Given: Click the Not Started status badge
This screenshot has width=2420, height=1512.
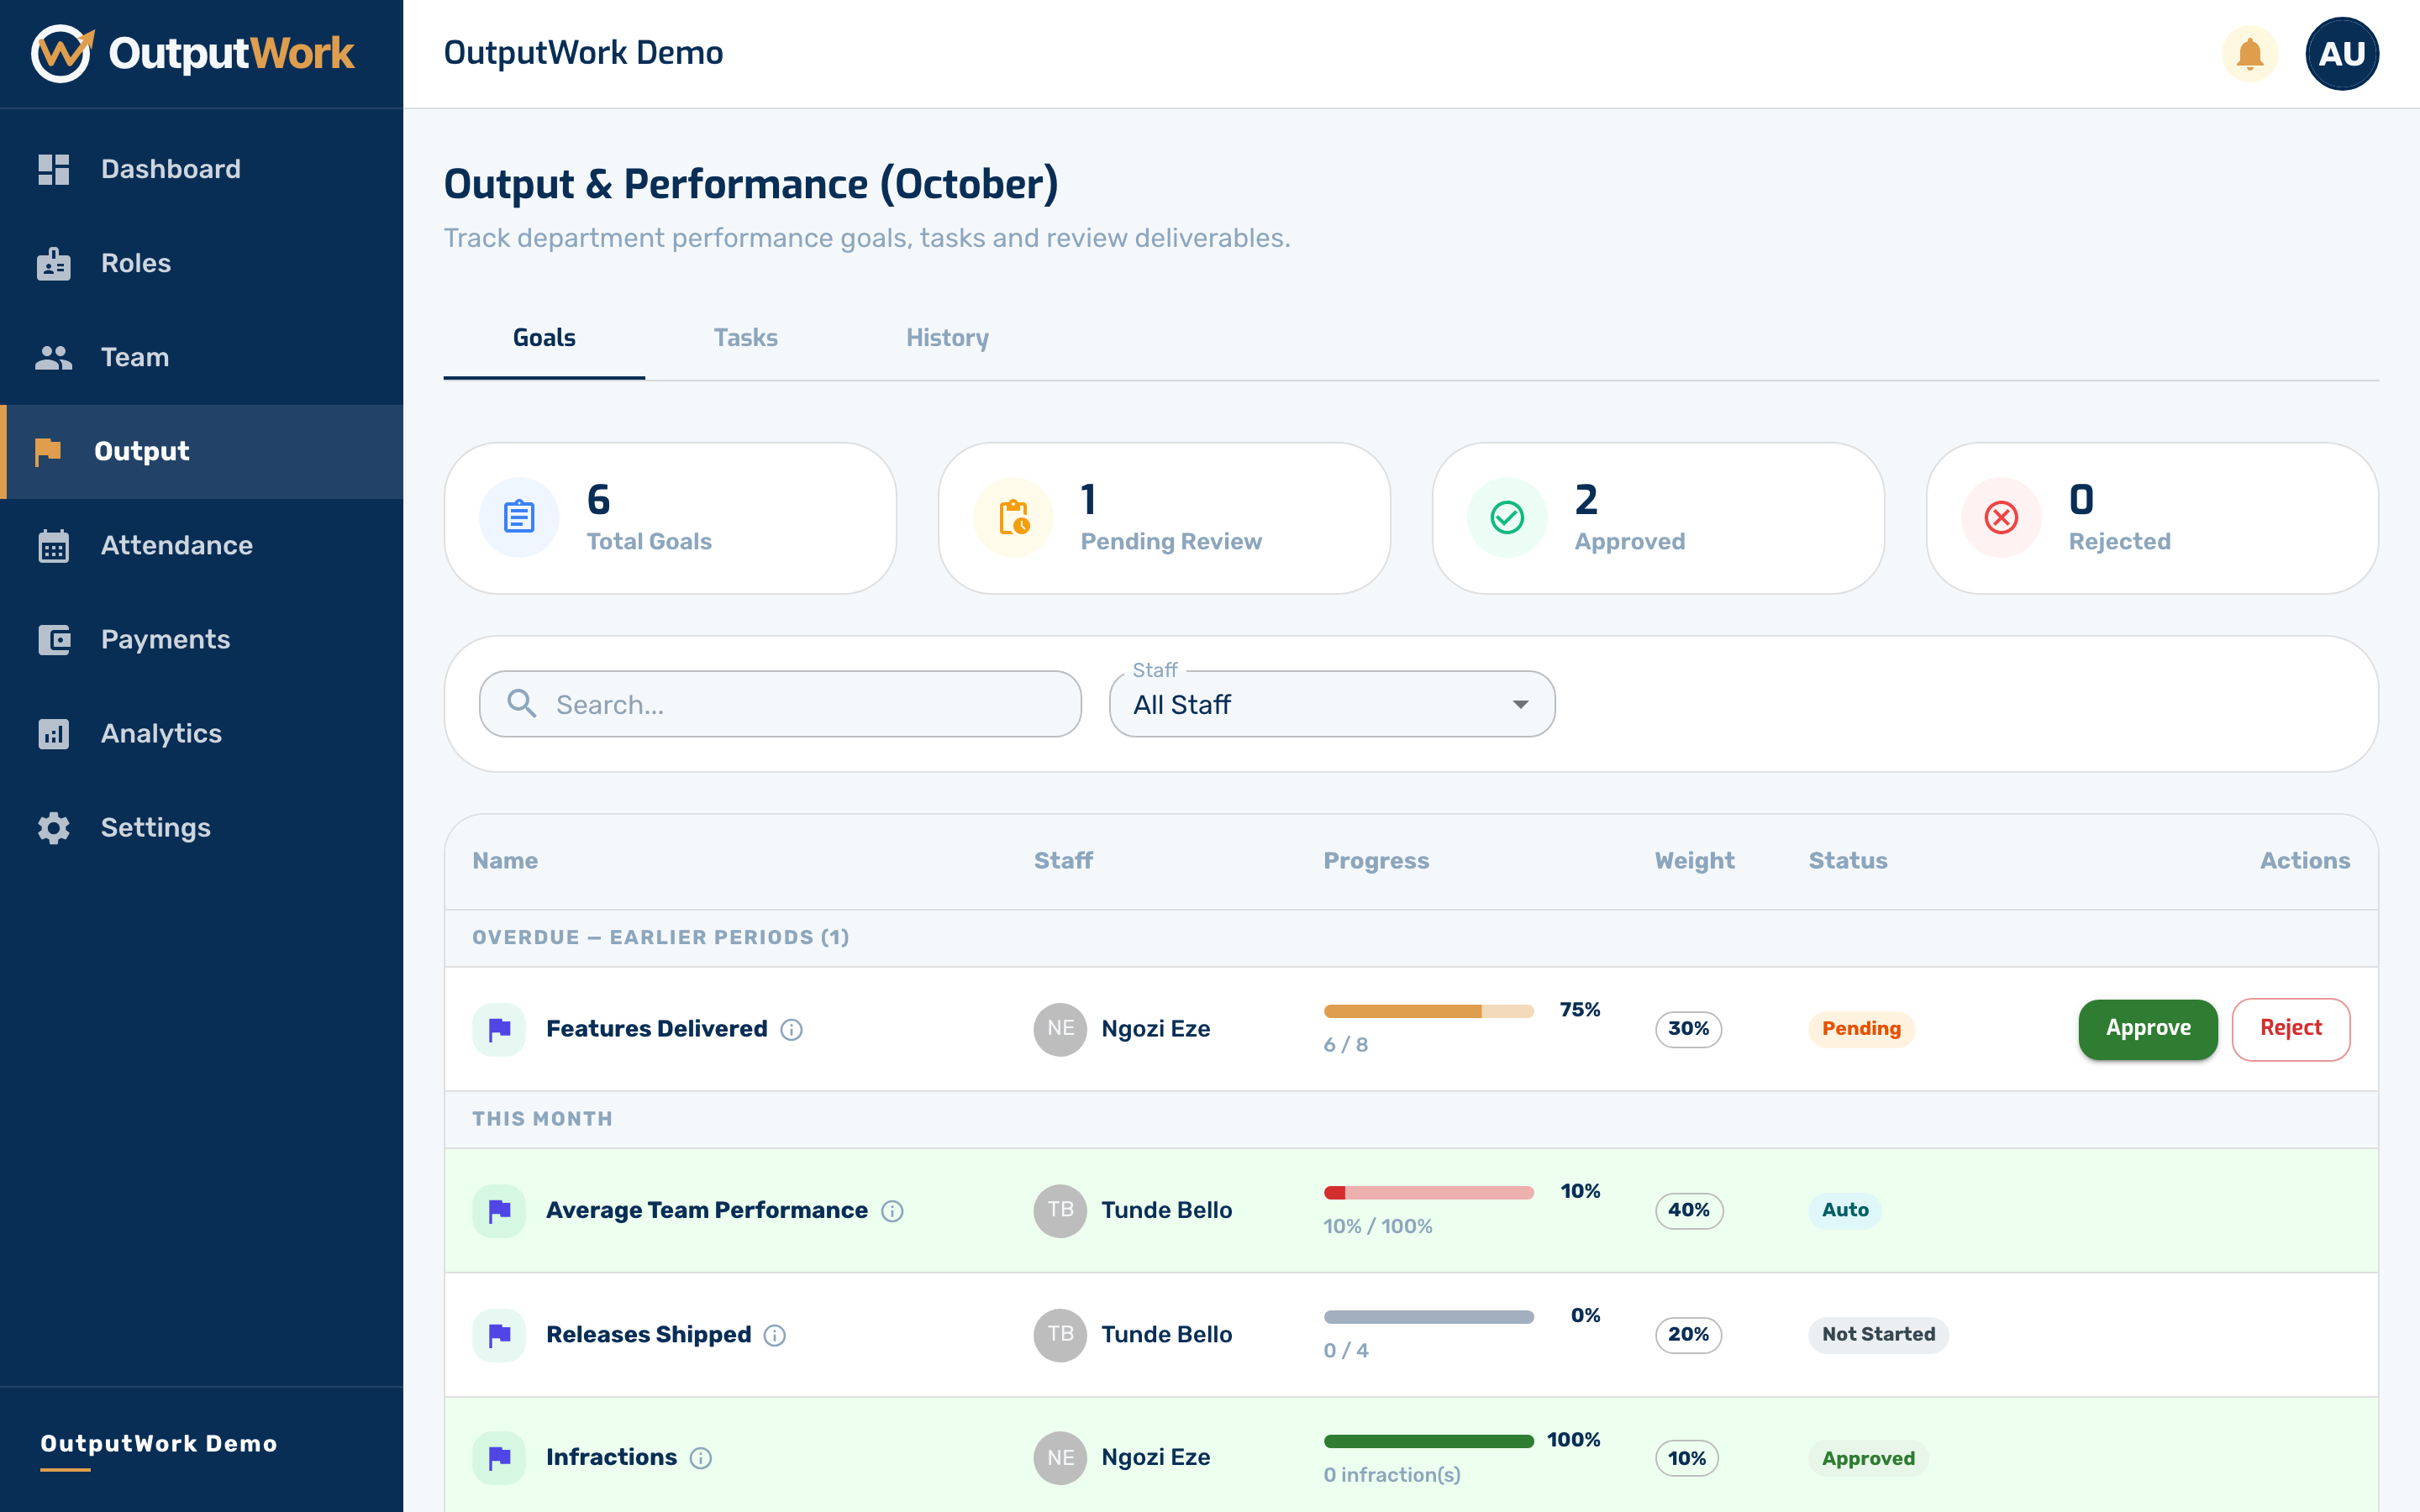Looking at the screenshot, I should pos(1878,1334).
